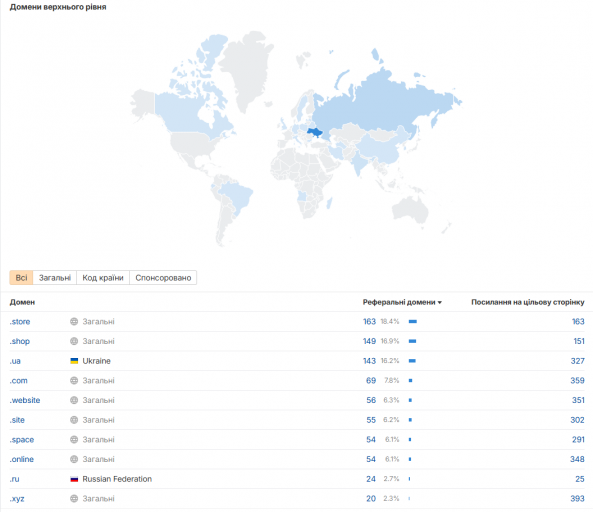593x512 pixels.
Task: Click target page links value 351
Action: click(x=578, y=400)
